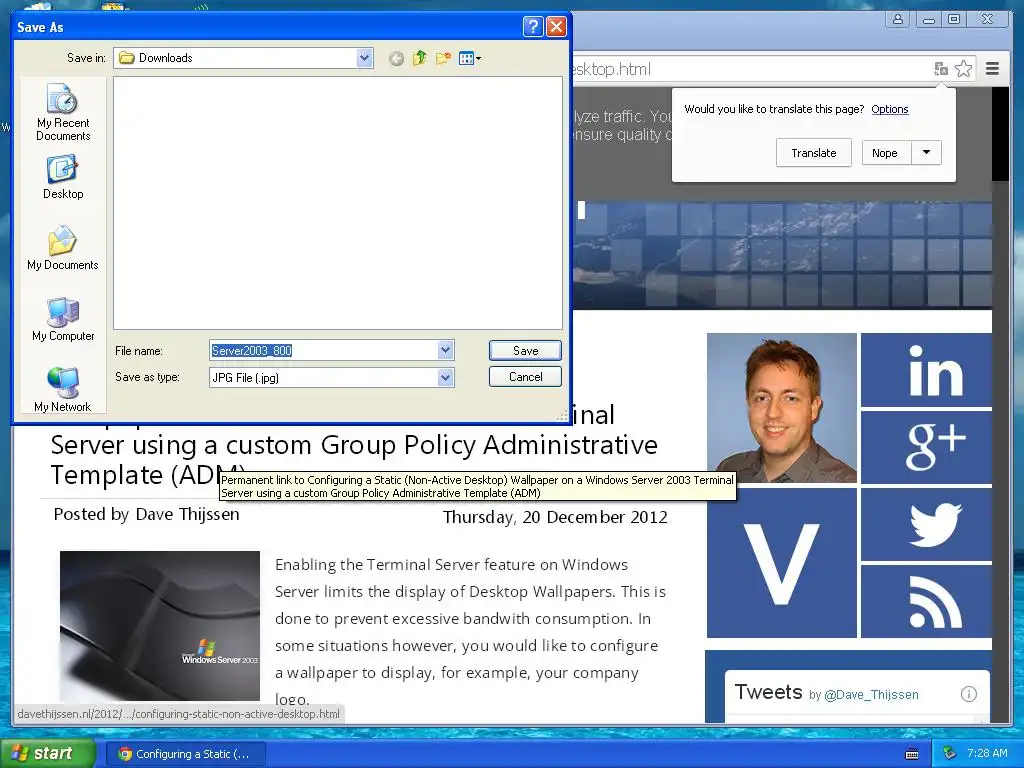Open dropdown arrow next to Nope
The height and width of the screenshot is (768, 1024).
[926, 153]
